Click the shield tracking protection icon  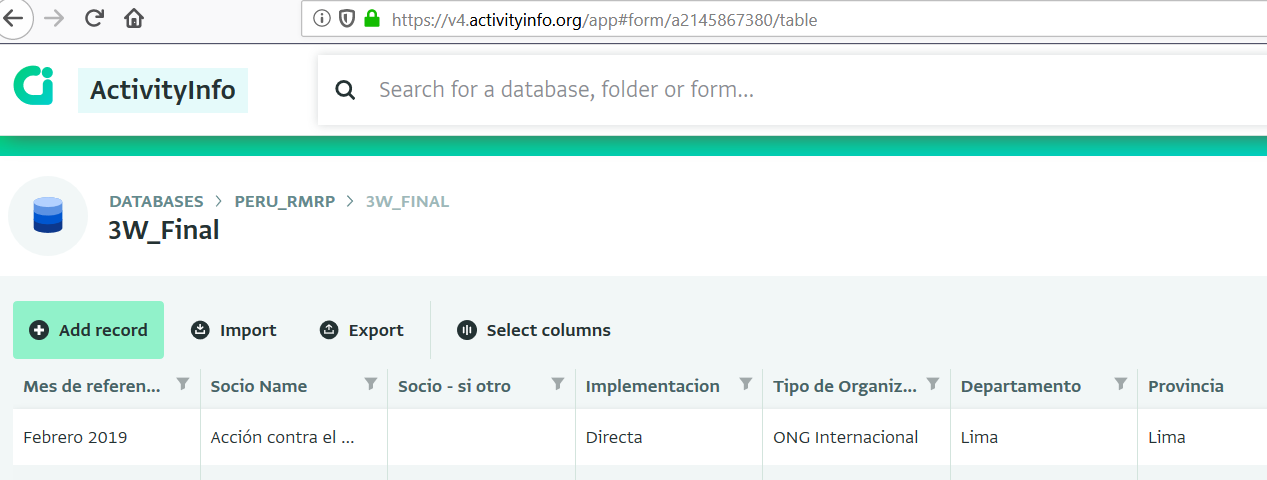tap(347, 18)
